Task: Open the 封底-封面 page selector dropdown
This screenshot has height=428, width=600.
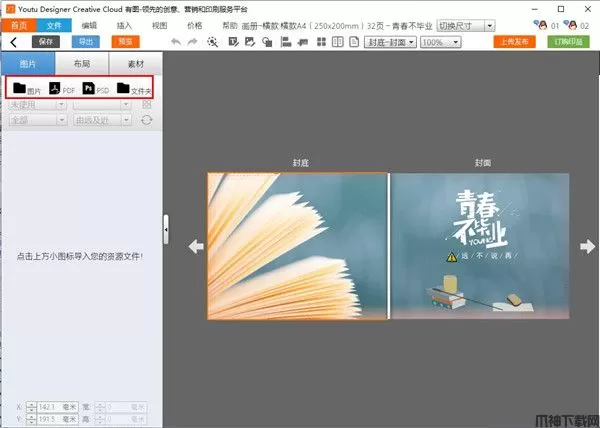Action: pos(391,42)
